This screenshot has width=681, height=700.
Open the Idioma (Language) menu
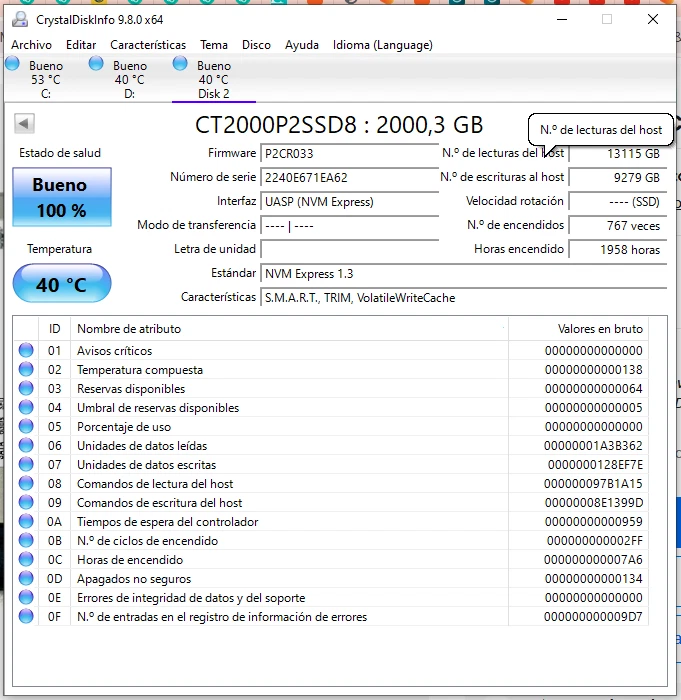383,45
